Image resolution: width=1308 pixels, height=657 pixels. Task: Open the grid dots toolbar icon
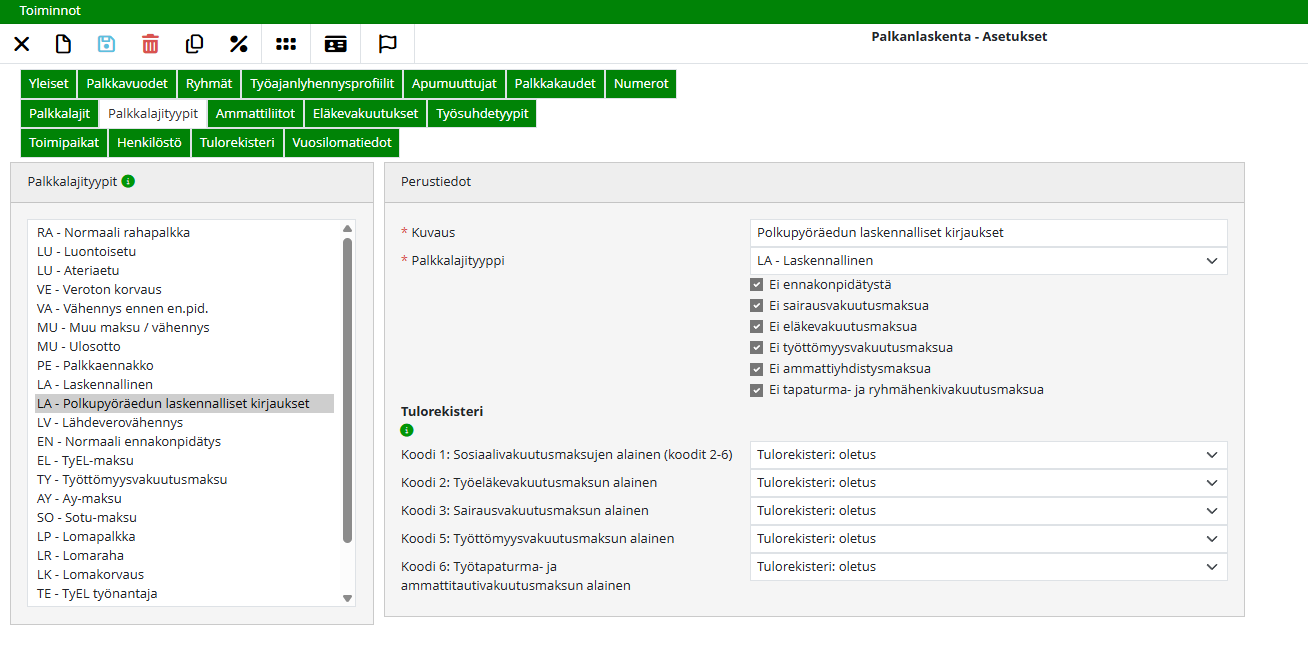point(286,44)
